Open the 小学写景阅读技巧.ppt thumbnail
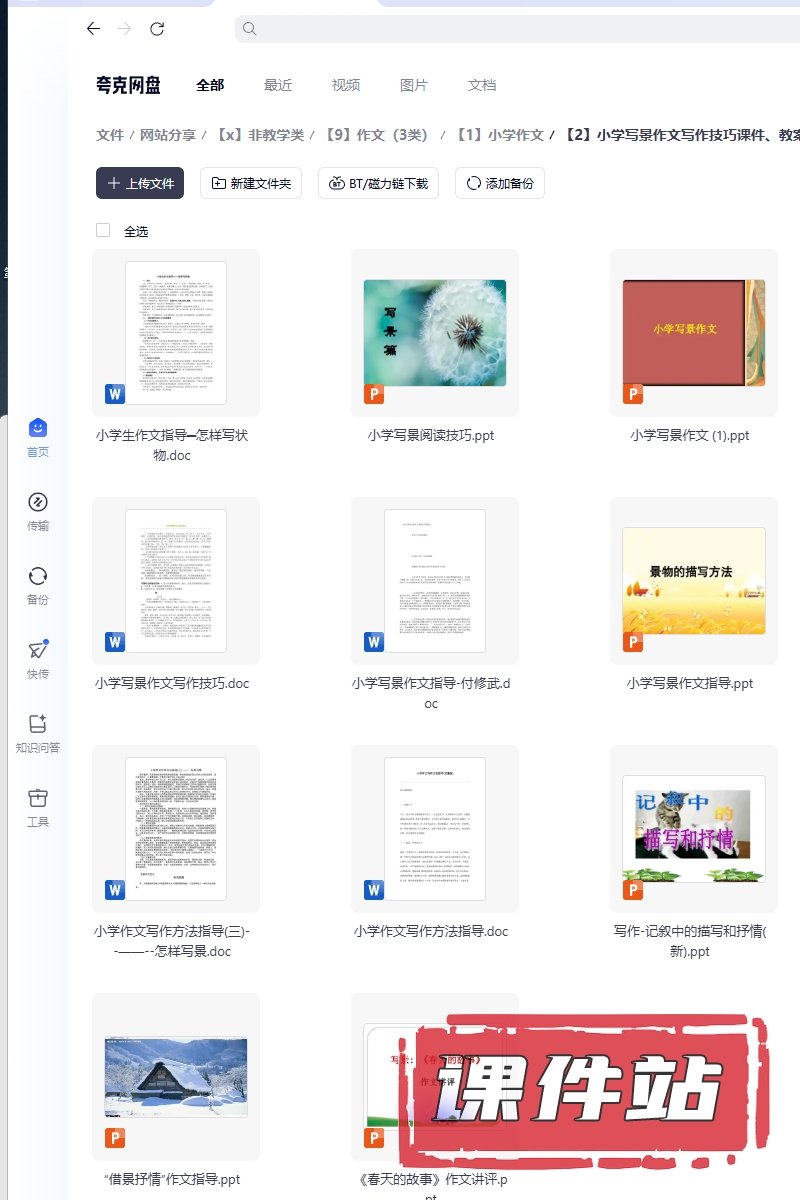 pyautogui.click(x=435, y=333)
